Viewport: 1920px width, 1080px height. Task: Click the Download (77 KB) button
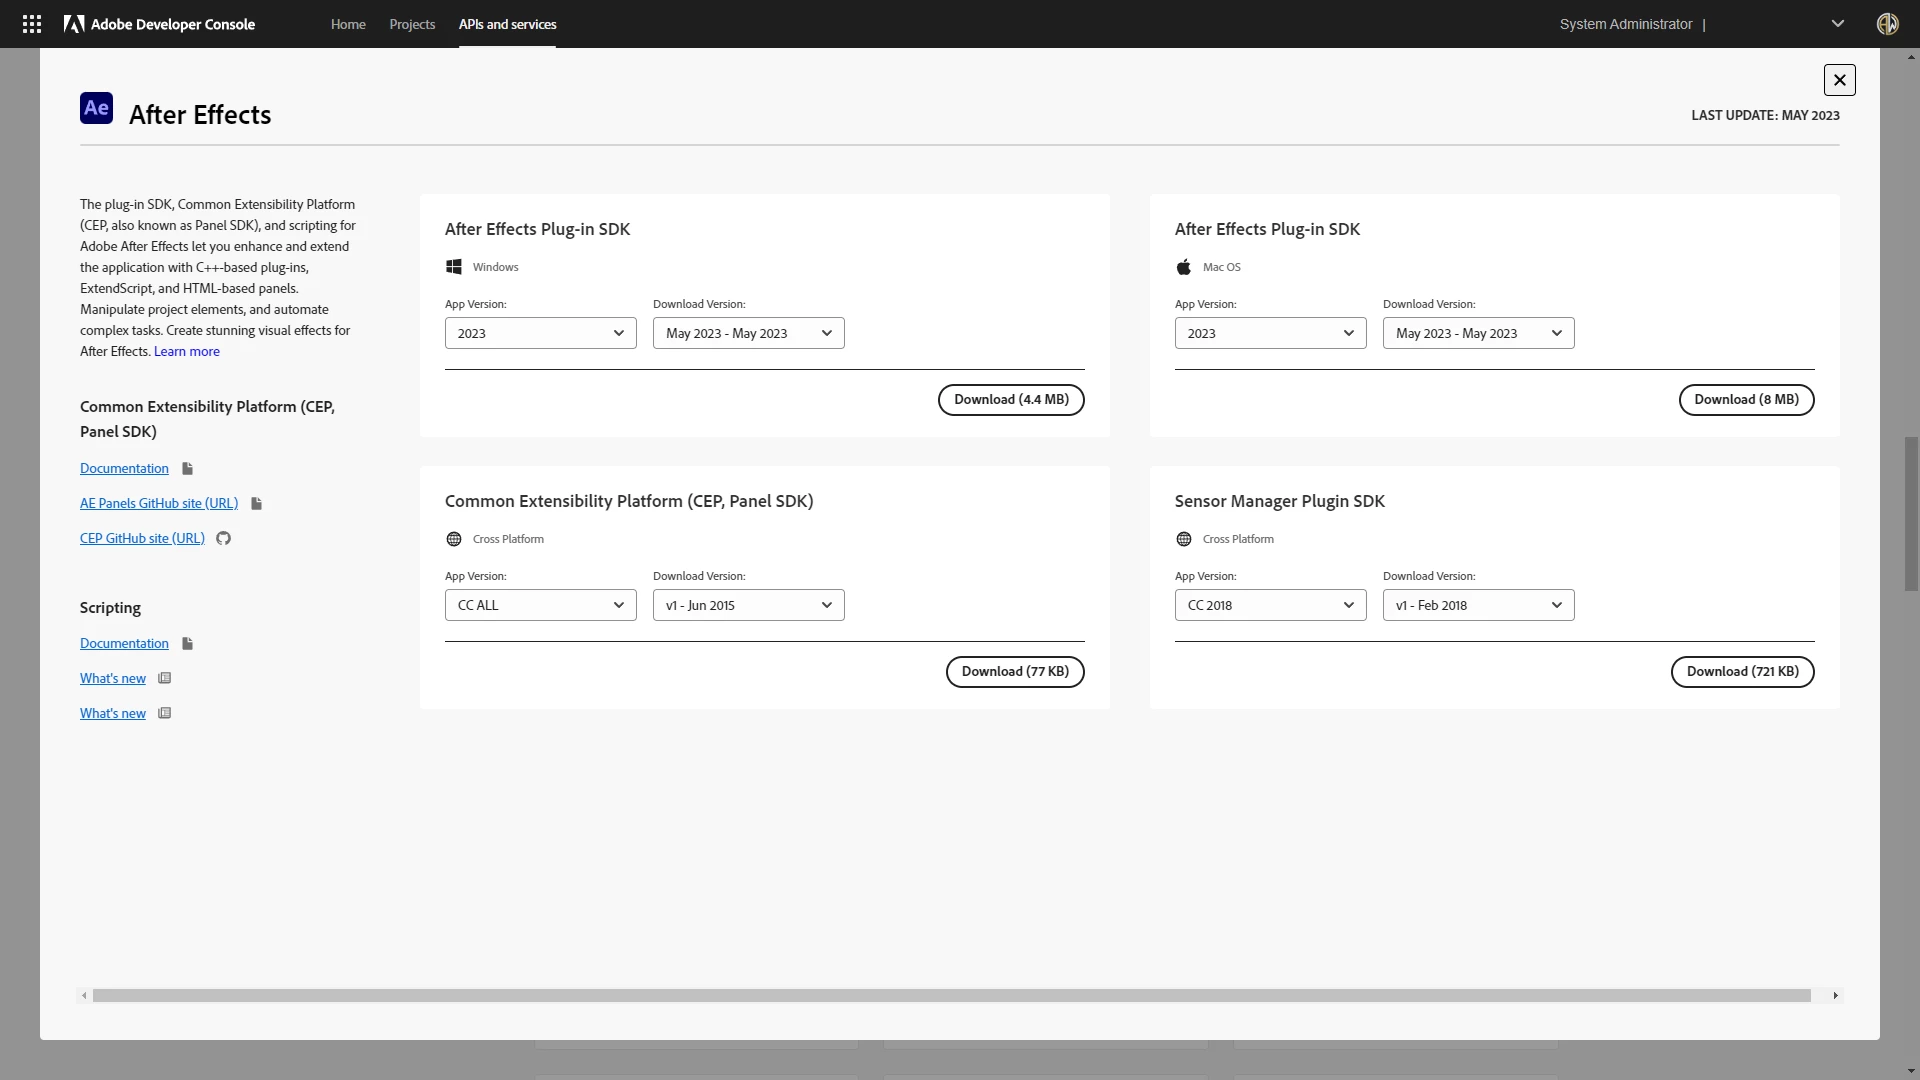click(x=1015, y=672)
